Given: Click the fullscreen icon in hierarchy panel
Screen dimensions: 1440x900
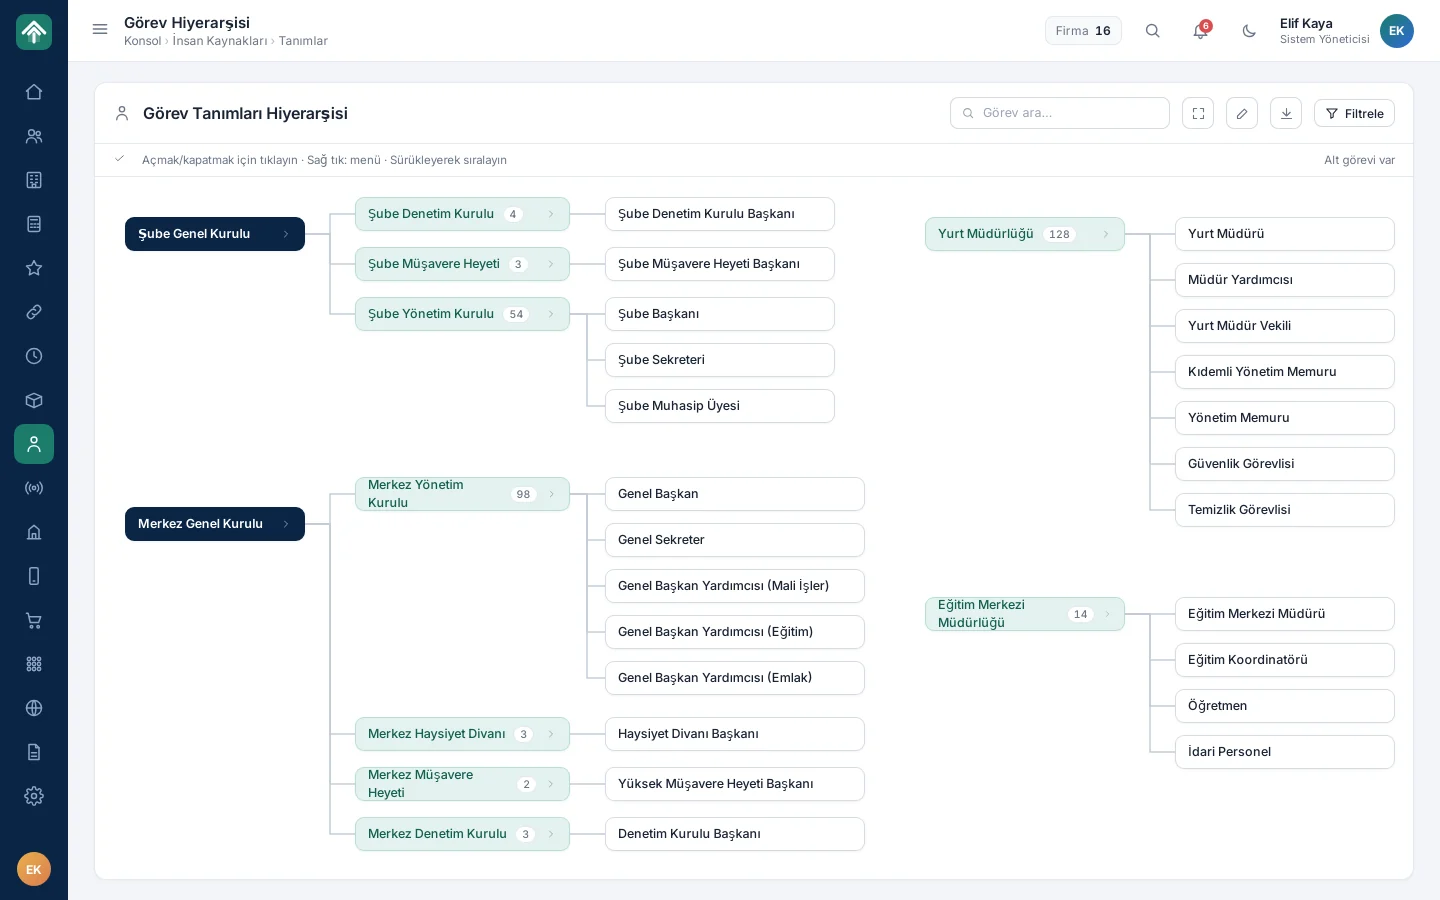Looking at the screenshot, I should click(x=1198, y=113).
